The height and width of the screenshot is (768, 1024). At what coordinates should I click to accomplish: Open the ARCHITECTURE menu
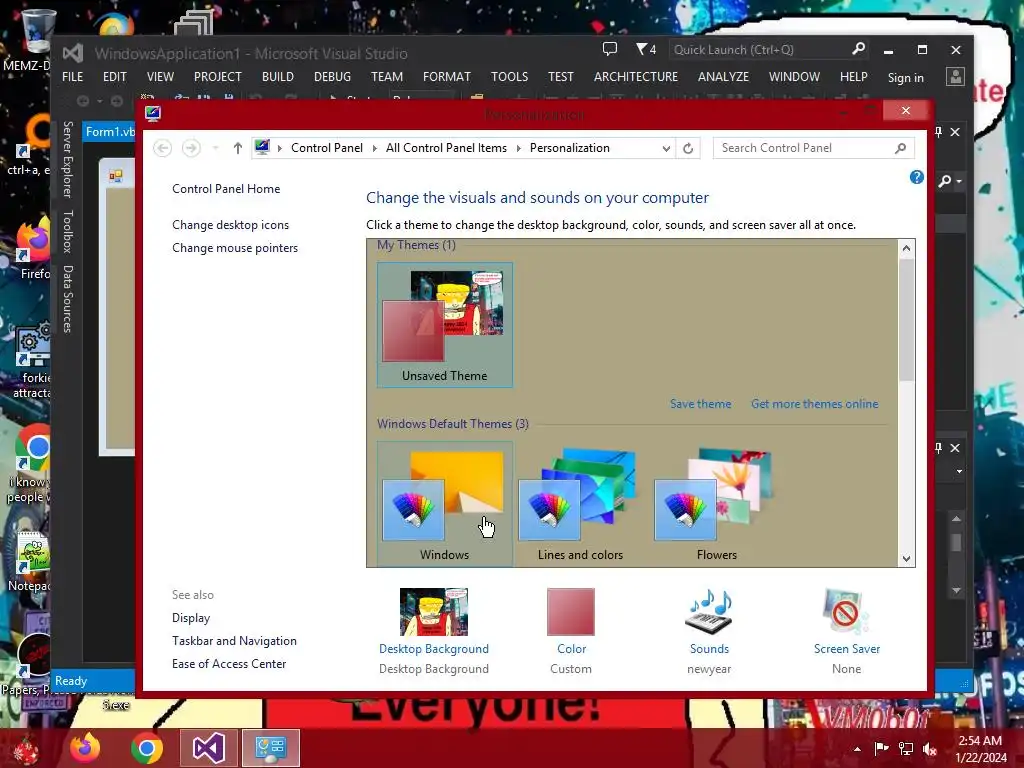click(635, 76)
